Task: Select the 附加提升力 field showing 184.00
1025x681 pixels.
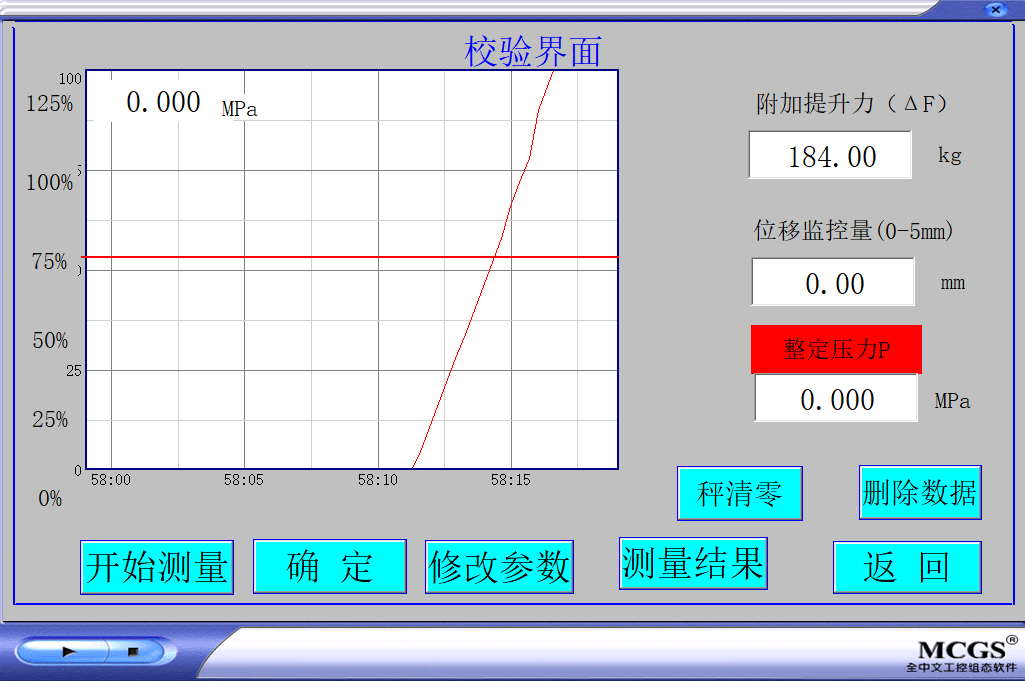Action: click(x=830, y=156)
